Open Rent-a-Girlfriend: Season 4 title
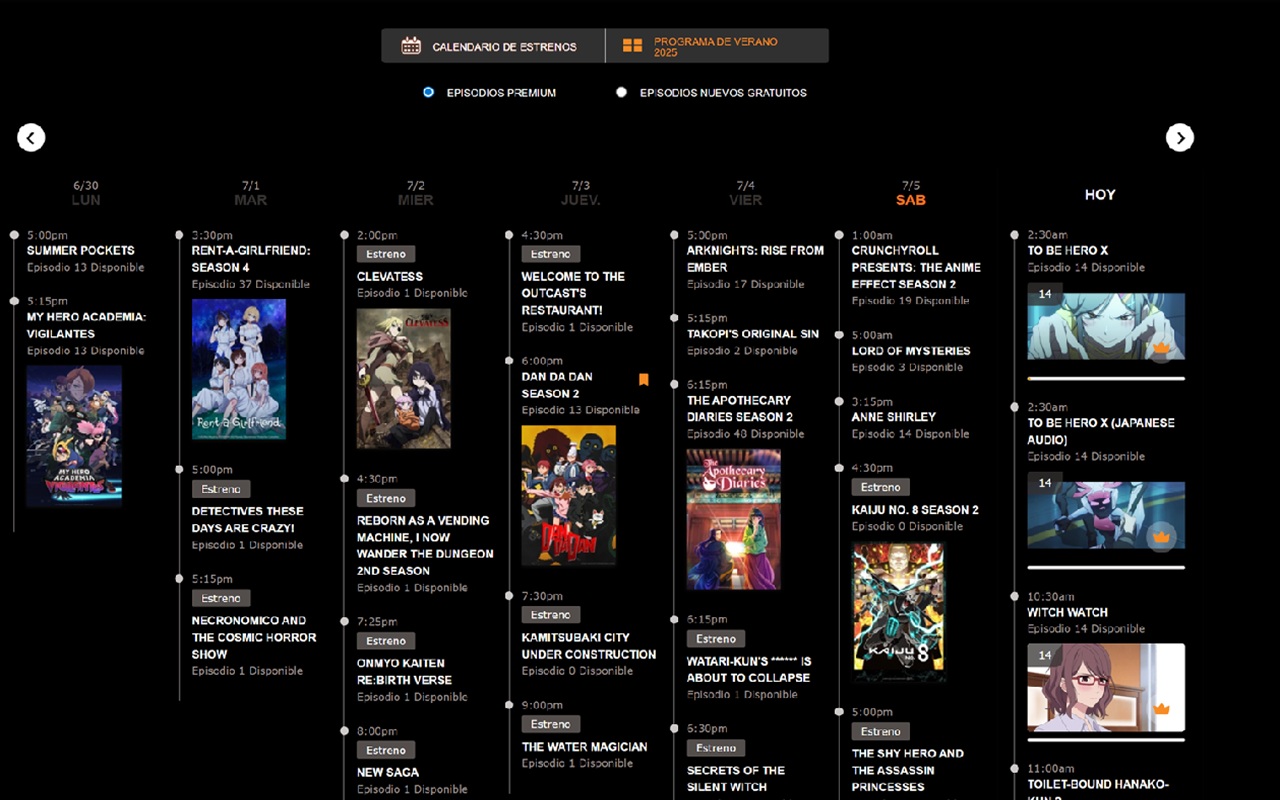 pos(251,259)
